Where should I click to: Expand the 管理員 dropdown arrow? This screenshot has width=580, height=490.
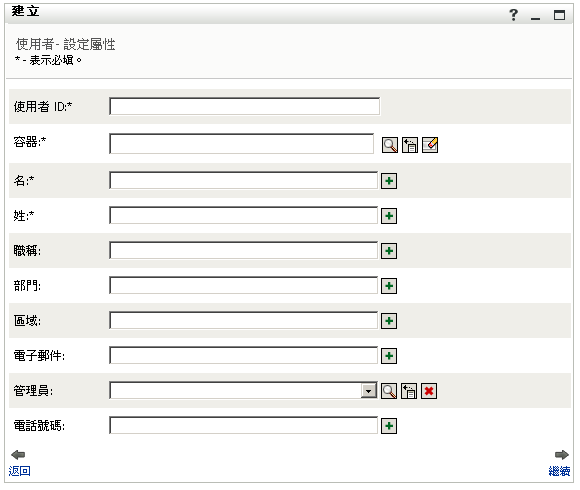click(x=368, y=391)
